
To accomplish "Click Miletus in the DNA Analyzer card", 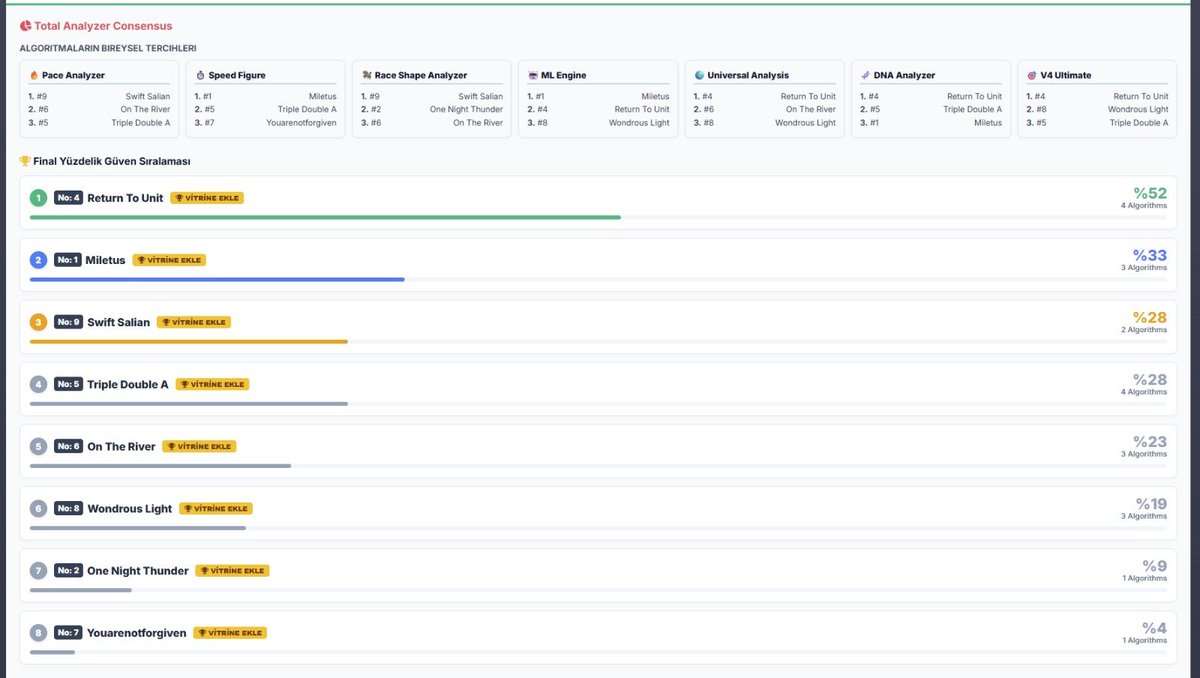I will (988, 123).
